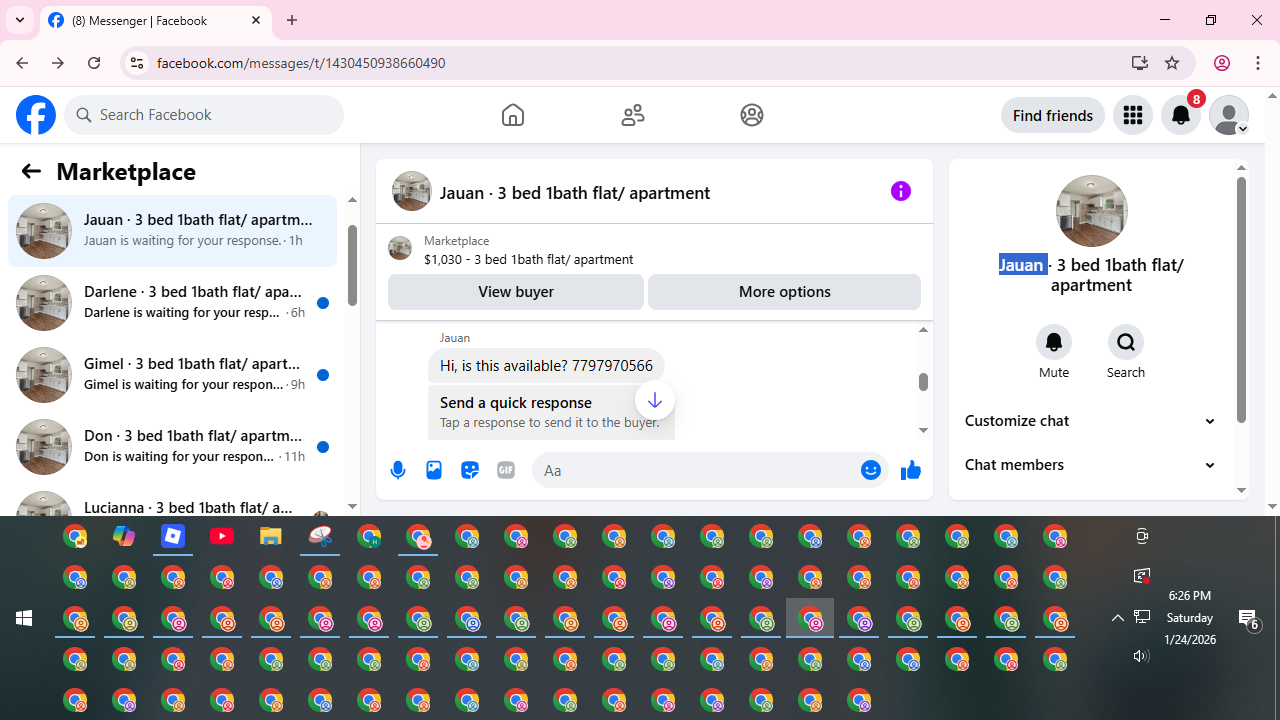Open the taskbar volume icon

[1141, 656]
